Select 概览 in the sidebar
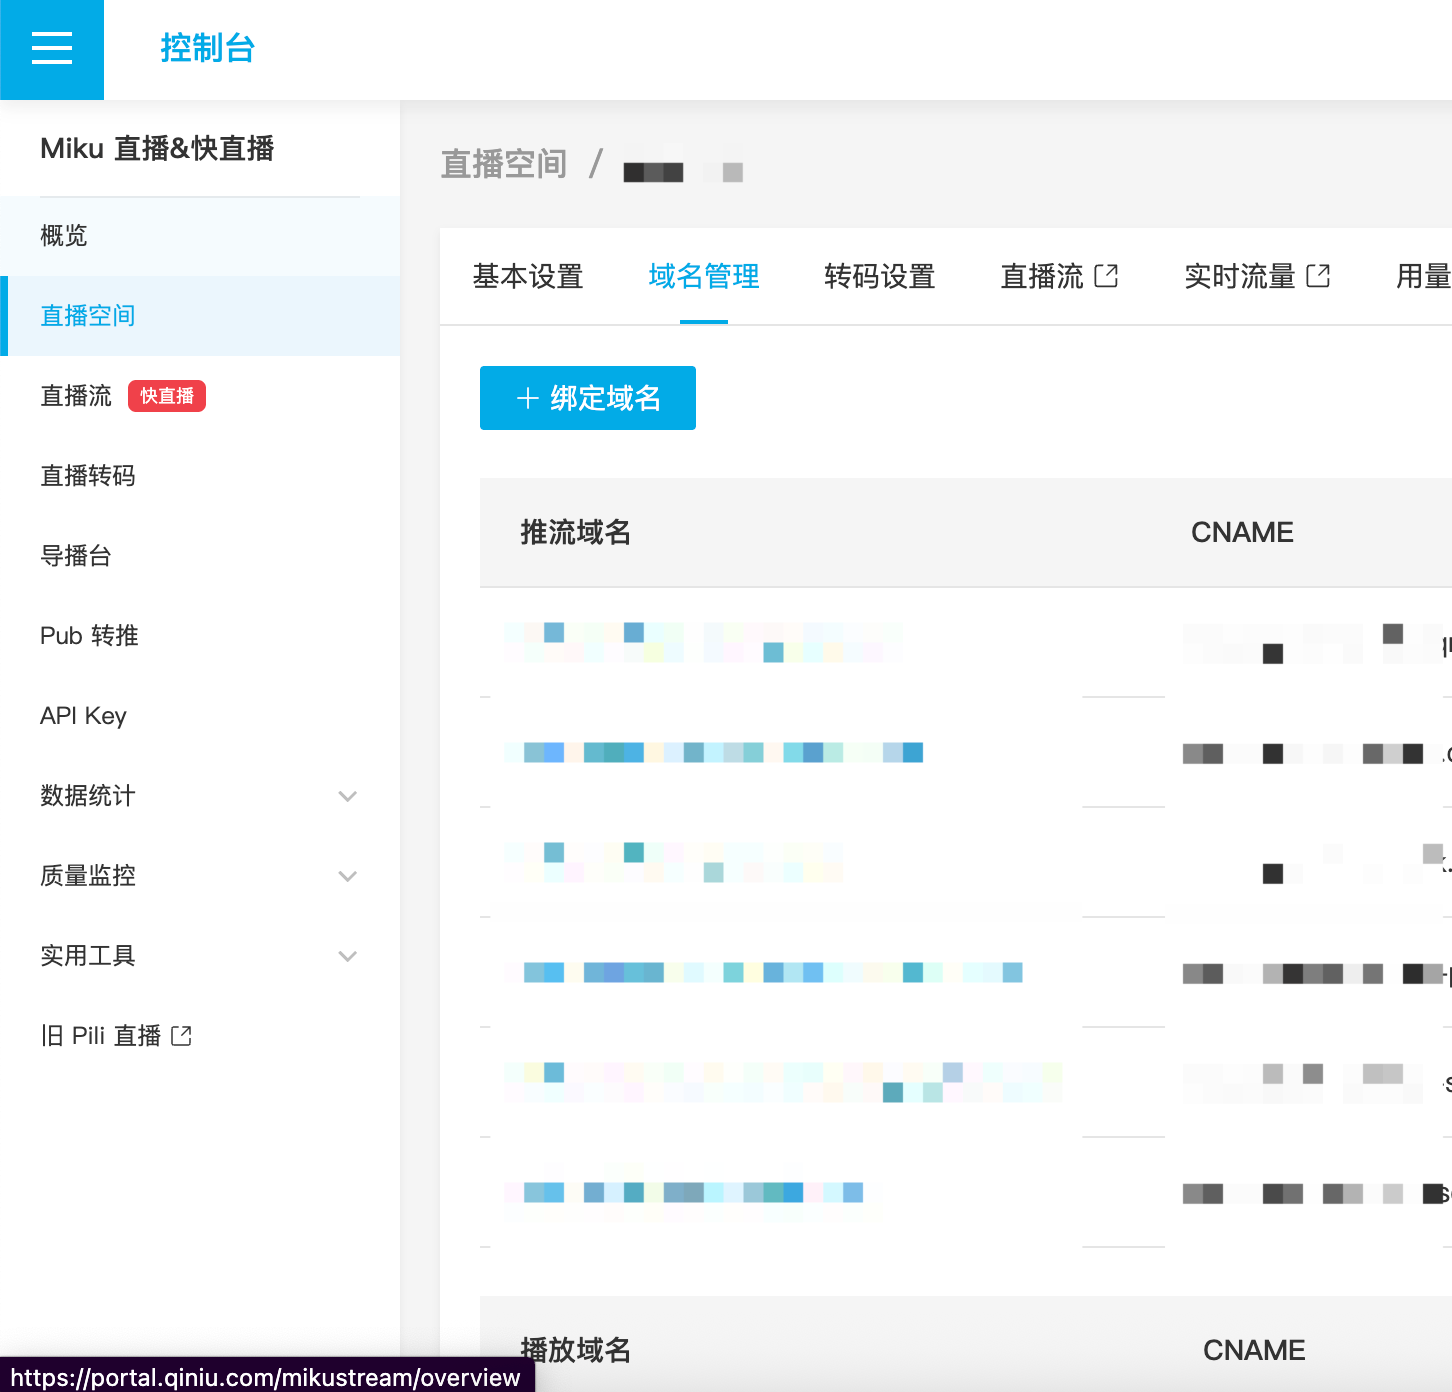Screen dimensions: 1452x1392 click(63, 235)
